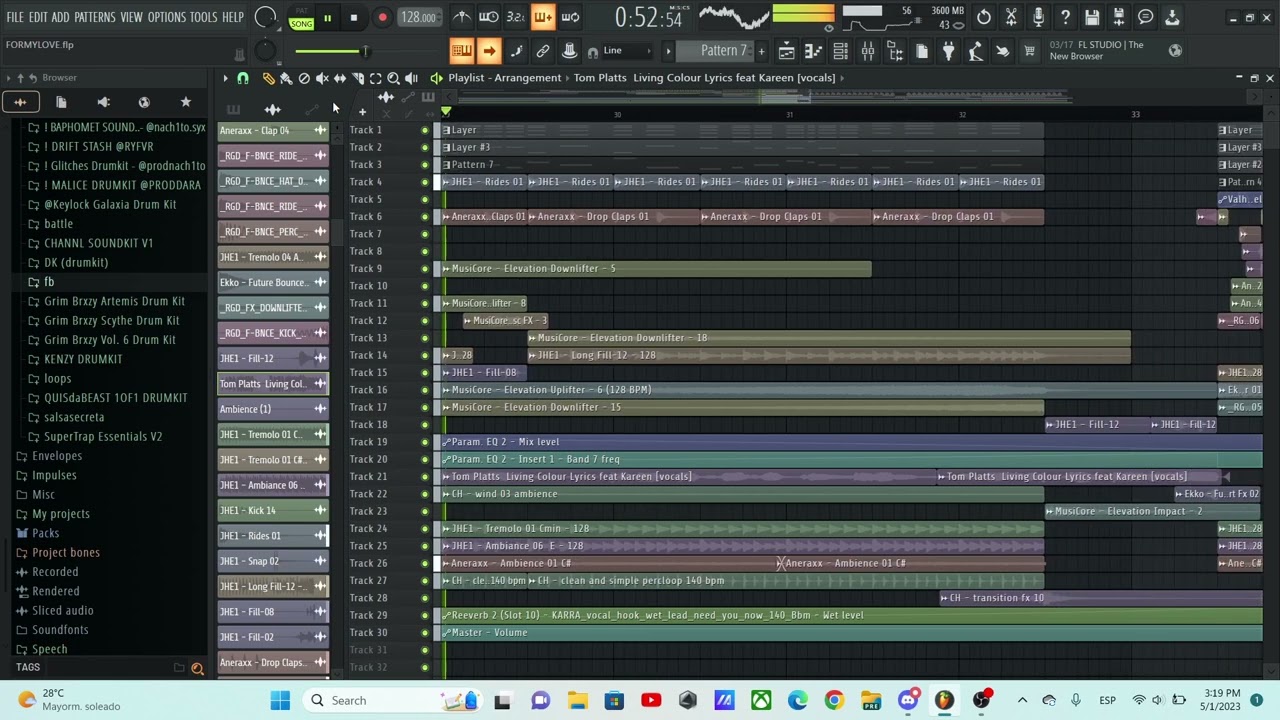Open Playlist options menu arrow

tap(225, 78)
